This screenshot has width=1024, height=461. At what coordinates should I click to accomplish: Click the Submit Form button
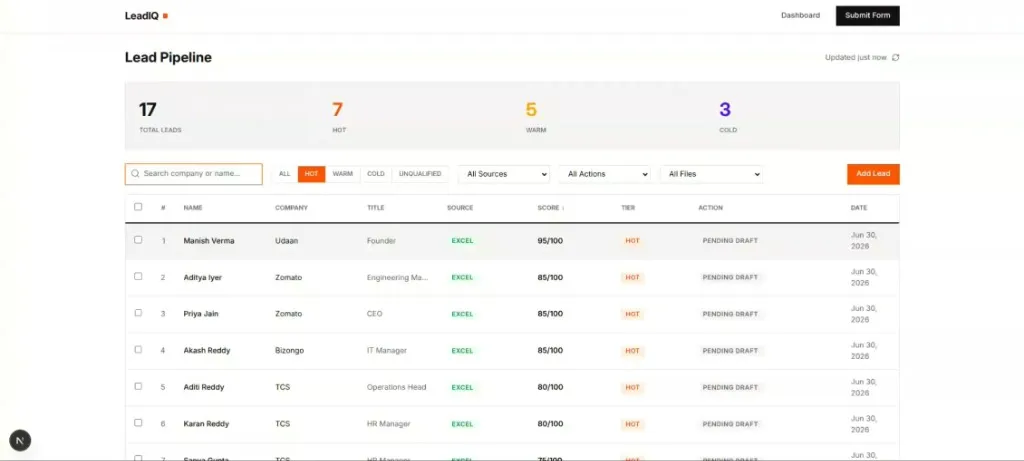[867, 16]
